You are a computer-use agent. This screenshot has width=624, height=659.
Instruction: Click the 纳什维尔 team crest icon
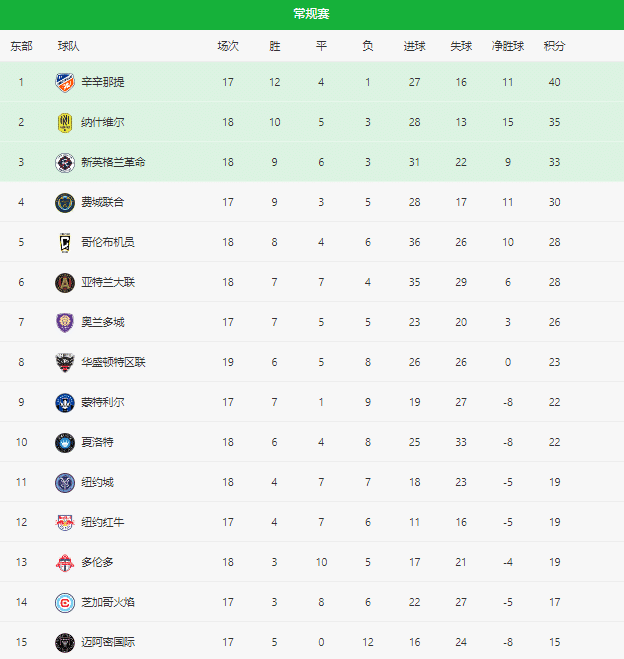(65, 122)
